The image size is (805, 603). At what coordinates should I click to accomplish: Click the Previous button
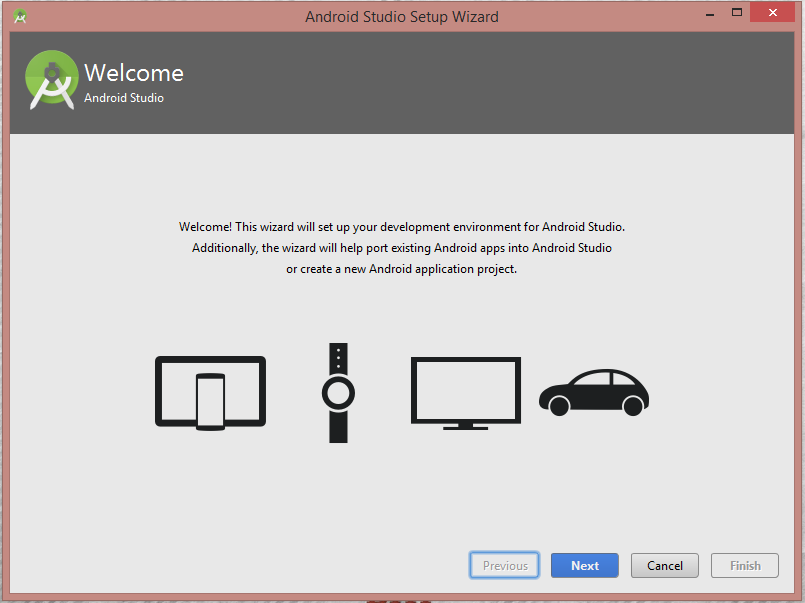click(505, 565)
